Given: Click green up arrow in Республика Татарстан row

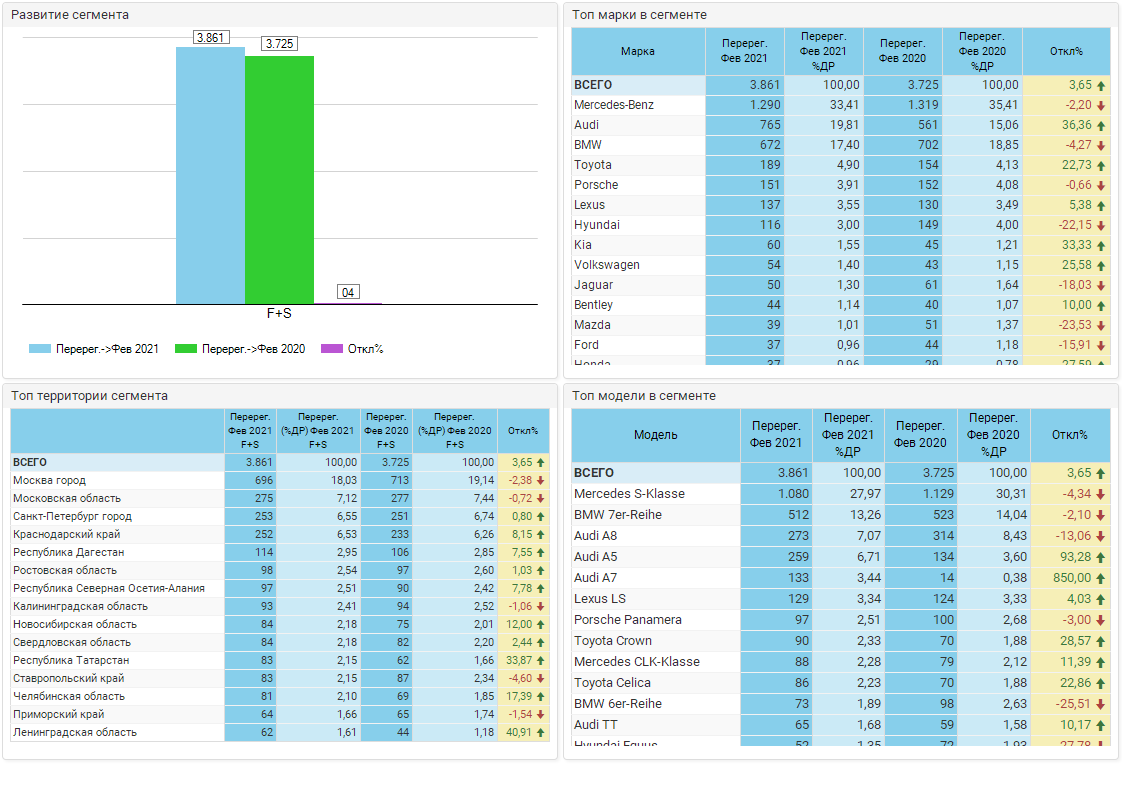Looking at the screenshot, I should click(x=540, y=661).
